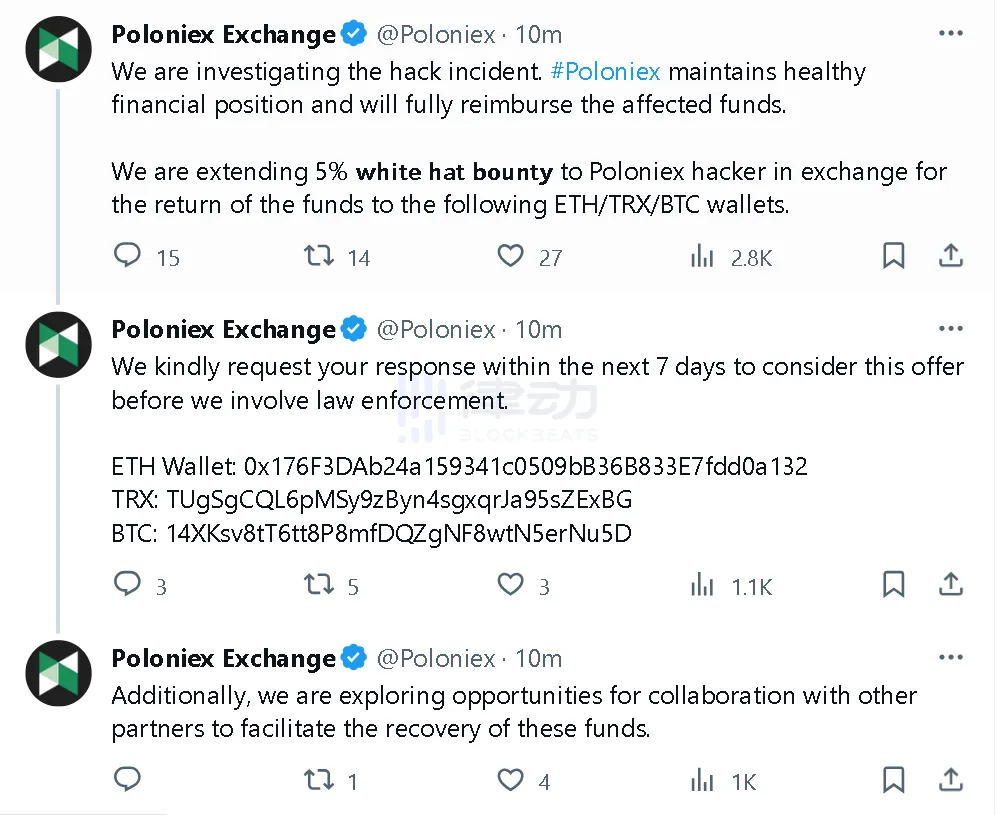Retweet the tweet with 5 reposts
This screenshot has height=815, width=996.
319,584
